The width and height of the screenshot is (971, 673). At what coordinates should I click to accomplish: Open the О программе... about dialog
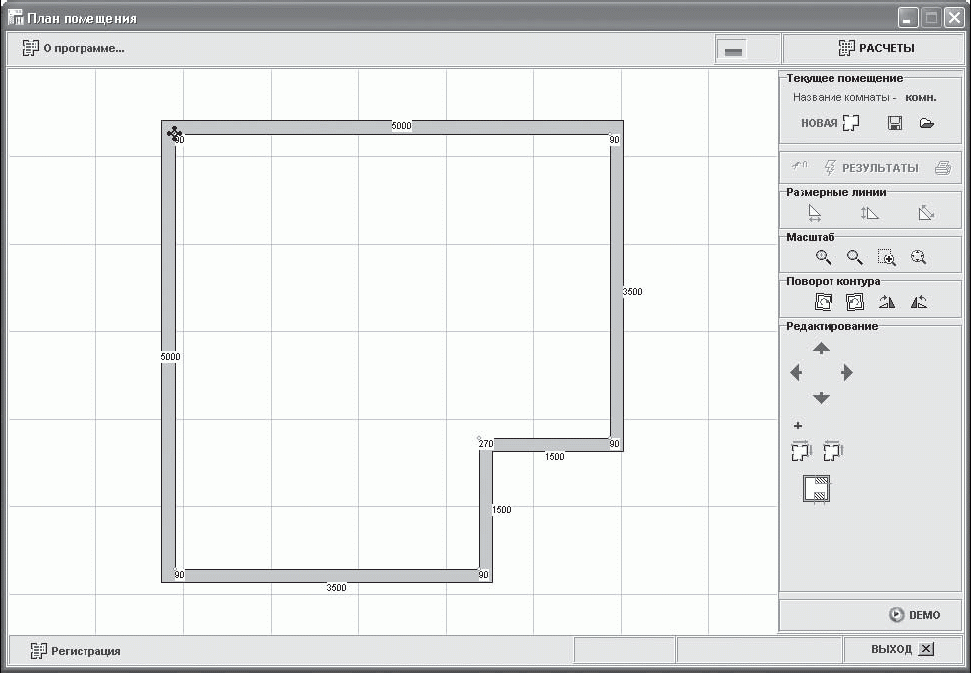[x=73, y=48]
